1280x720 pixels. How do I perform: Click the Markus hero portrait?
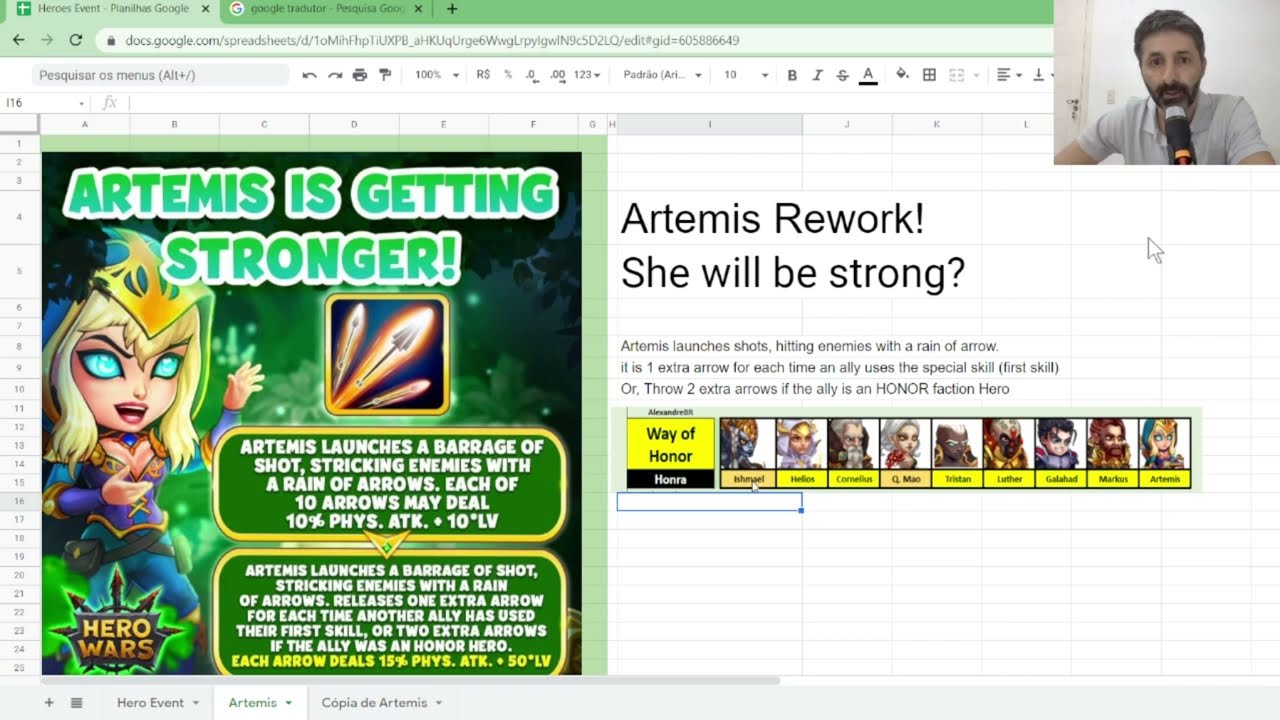click(x=1113, y=444)
